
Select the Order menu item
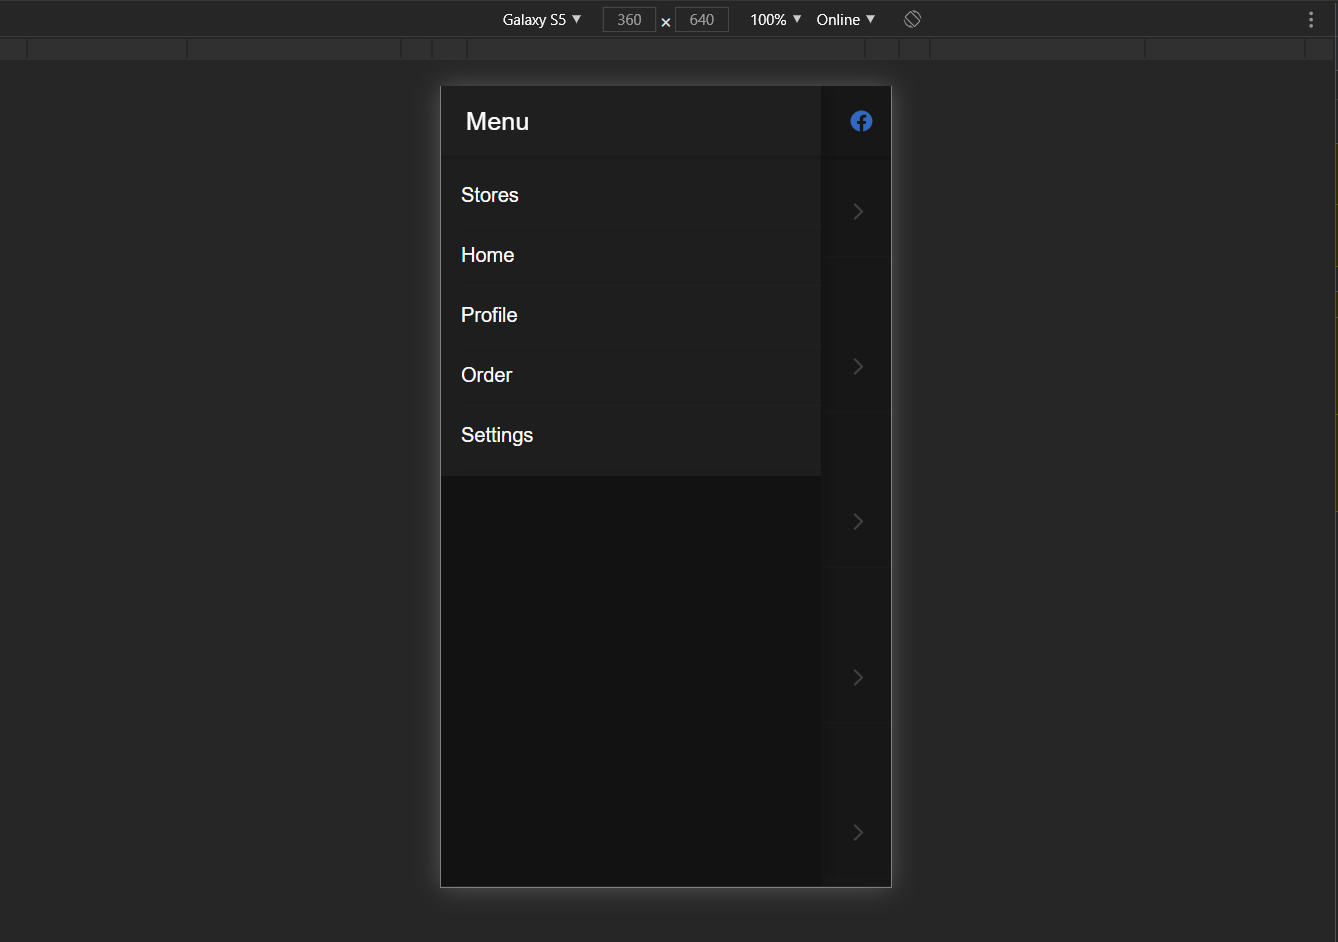486,375
